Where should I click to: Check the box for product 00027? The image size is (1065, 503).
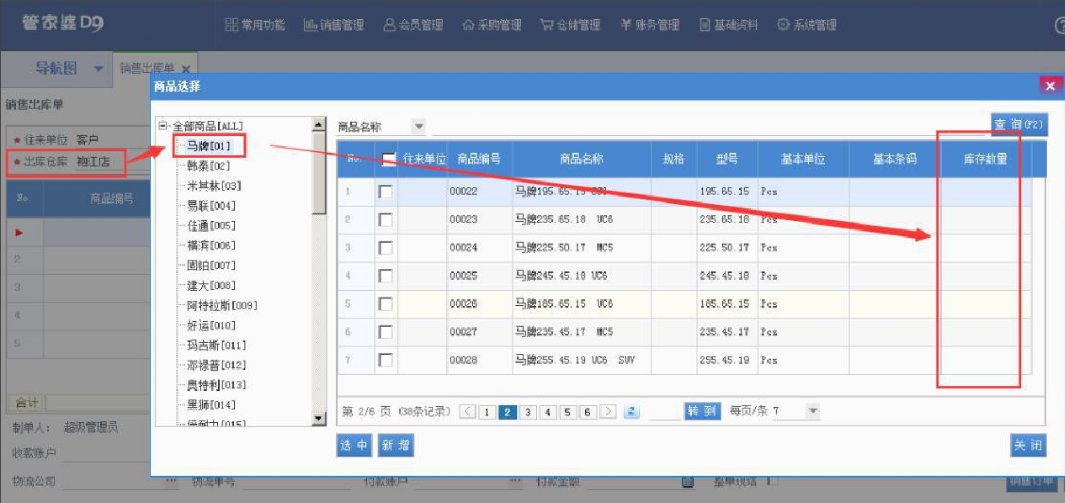[386, 332]
